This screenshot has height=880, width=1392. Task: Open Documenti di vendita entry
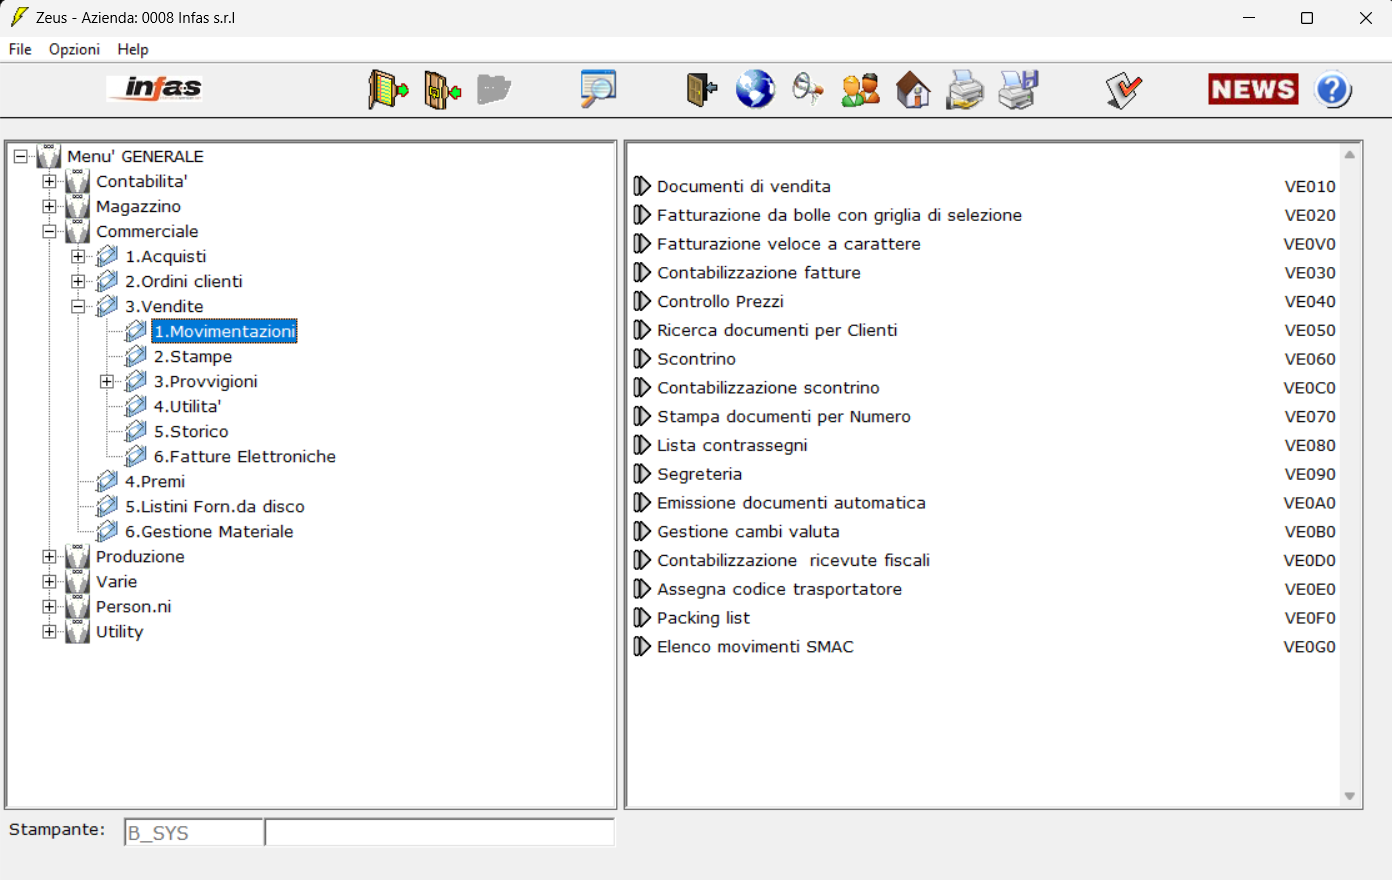pyautogui.click(x=743, y=187)
